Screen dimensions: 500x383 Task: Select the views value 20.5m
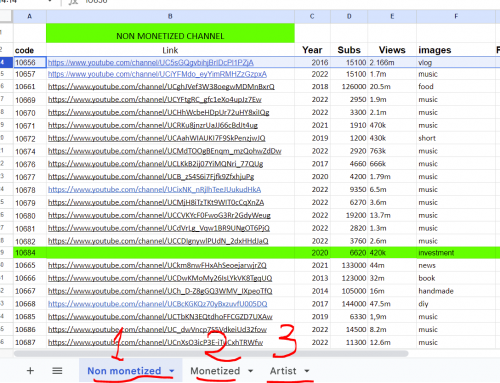(x=392, y=87)
